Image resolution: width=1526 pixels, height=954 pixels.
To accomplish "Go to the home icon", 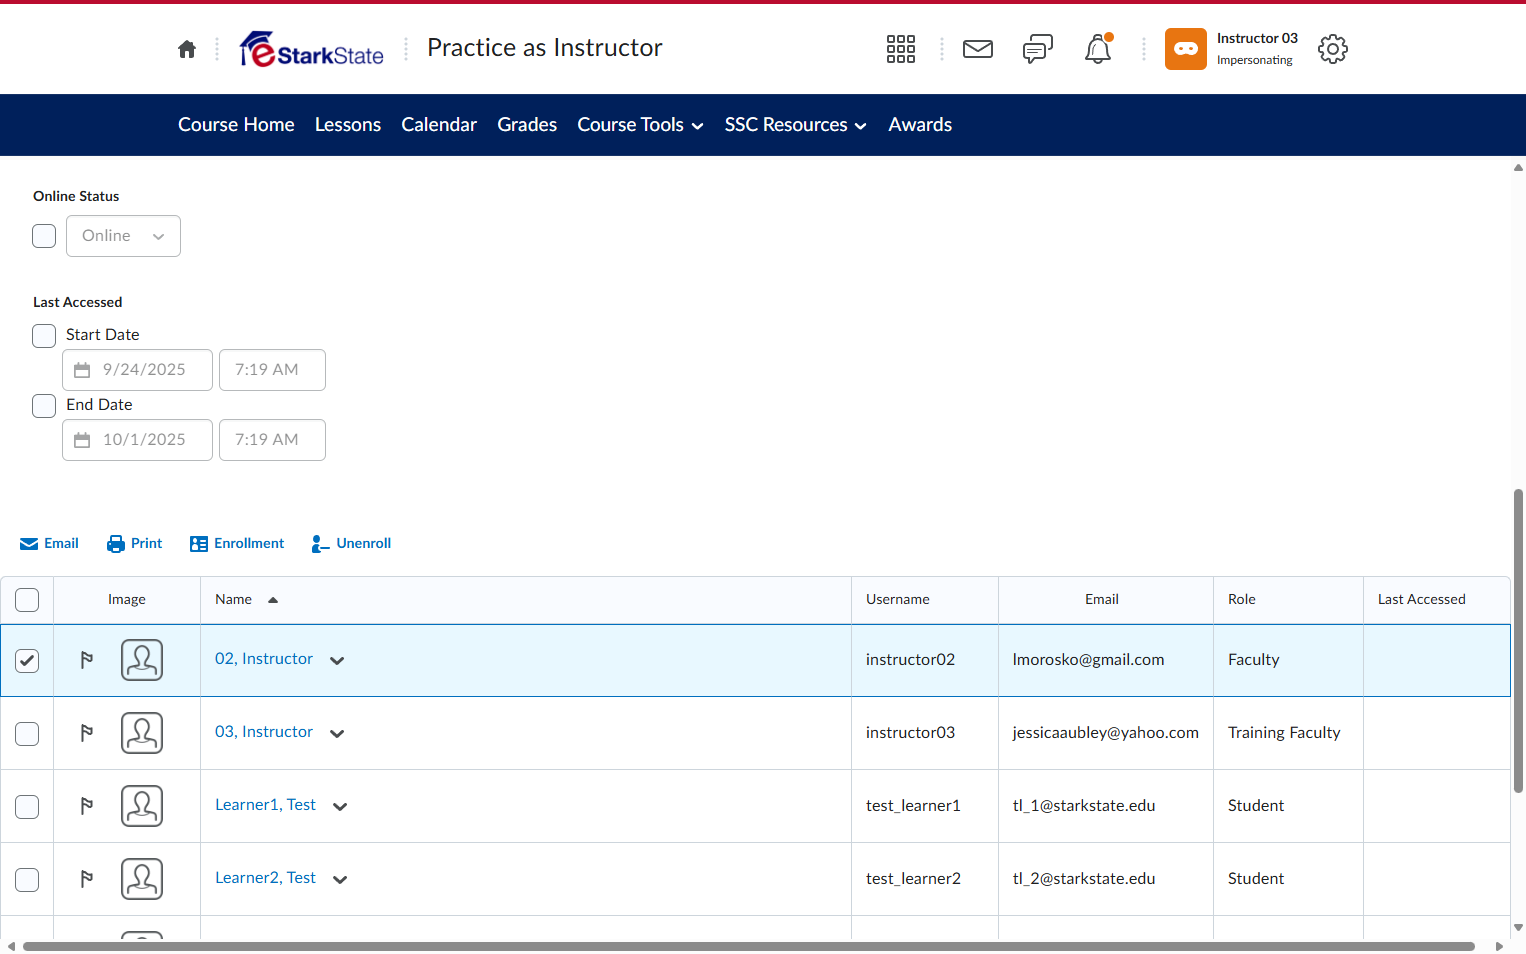I will coord(187,49).
